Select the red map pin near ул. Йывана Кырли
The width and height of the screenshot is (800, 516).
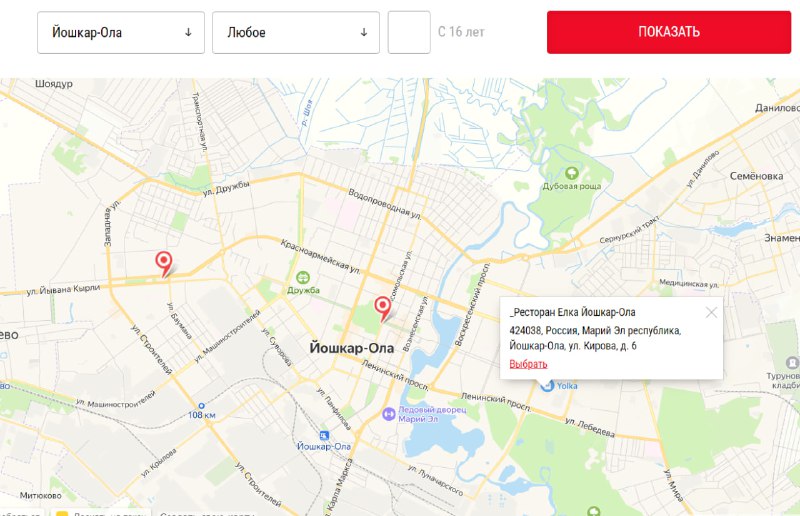point(164,264)
